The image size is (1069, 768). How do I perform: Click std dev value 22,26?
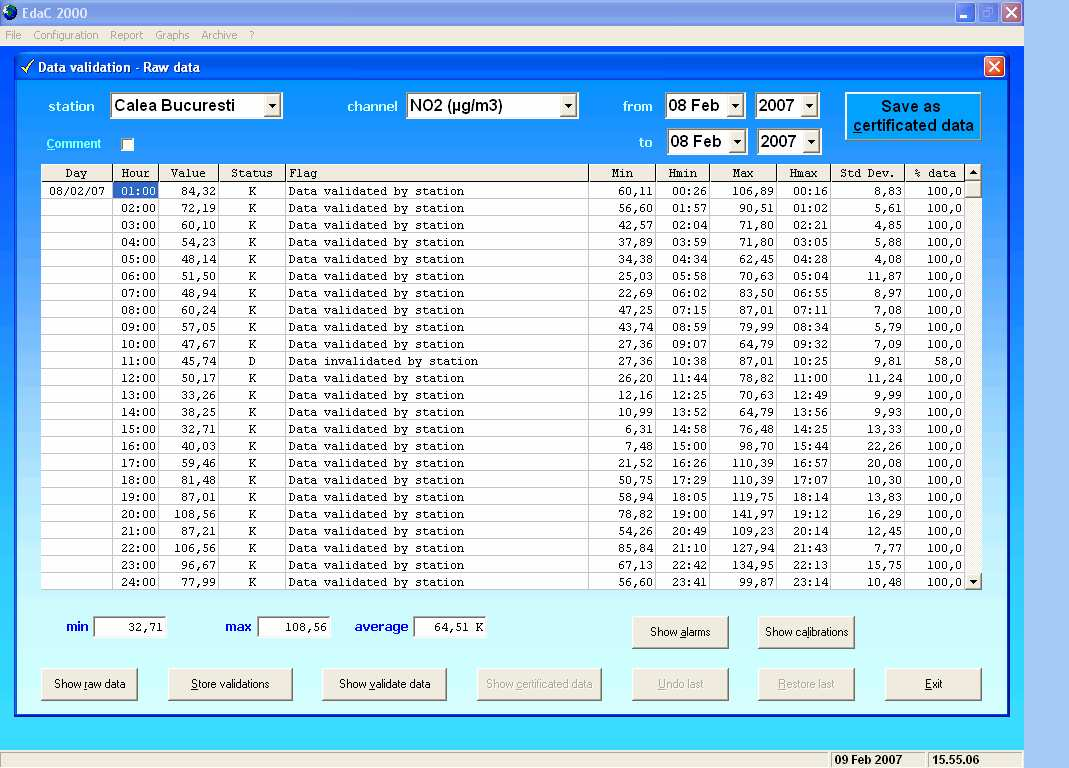click(x=867, y=446)
